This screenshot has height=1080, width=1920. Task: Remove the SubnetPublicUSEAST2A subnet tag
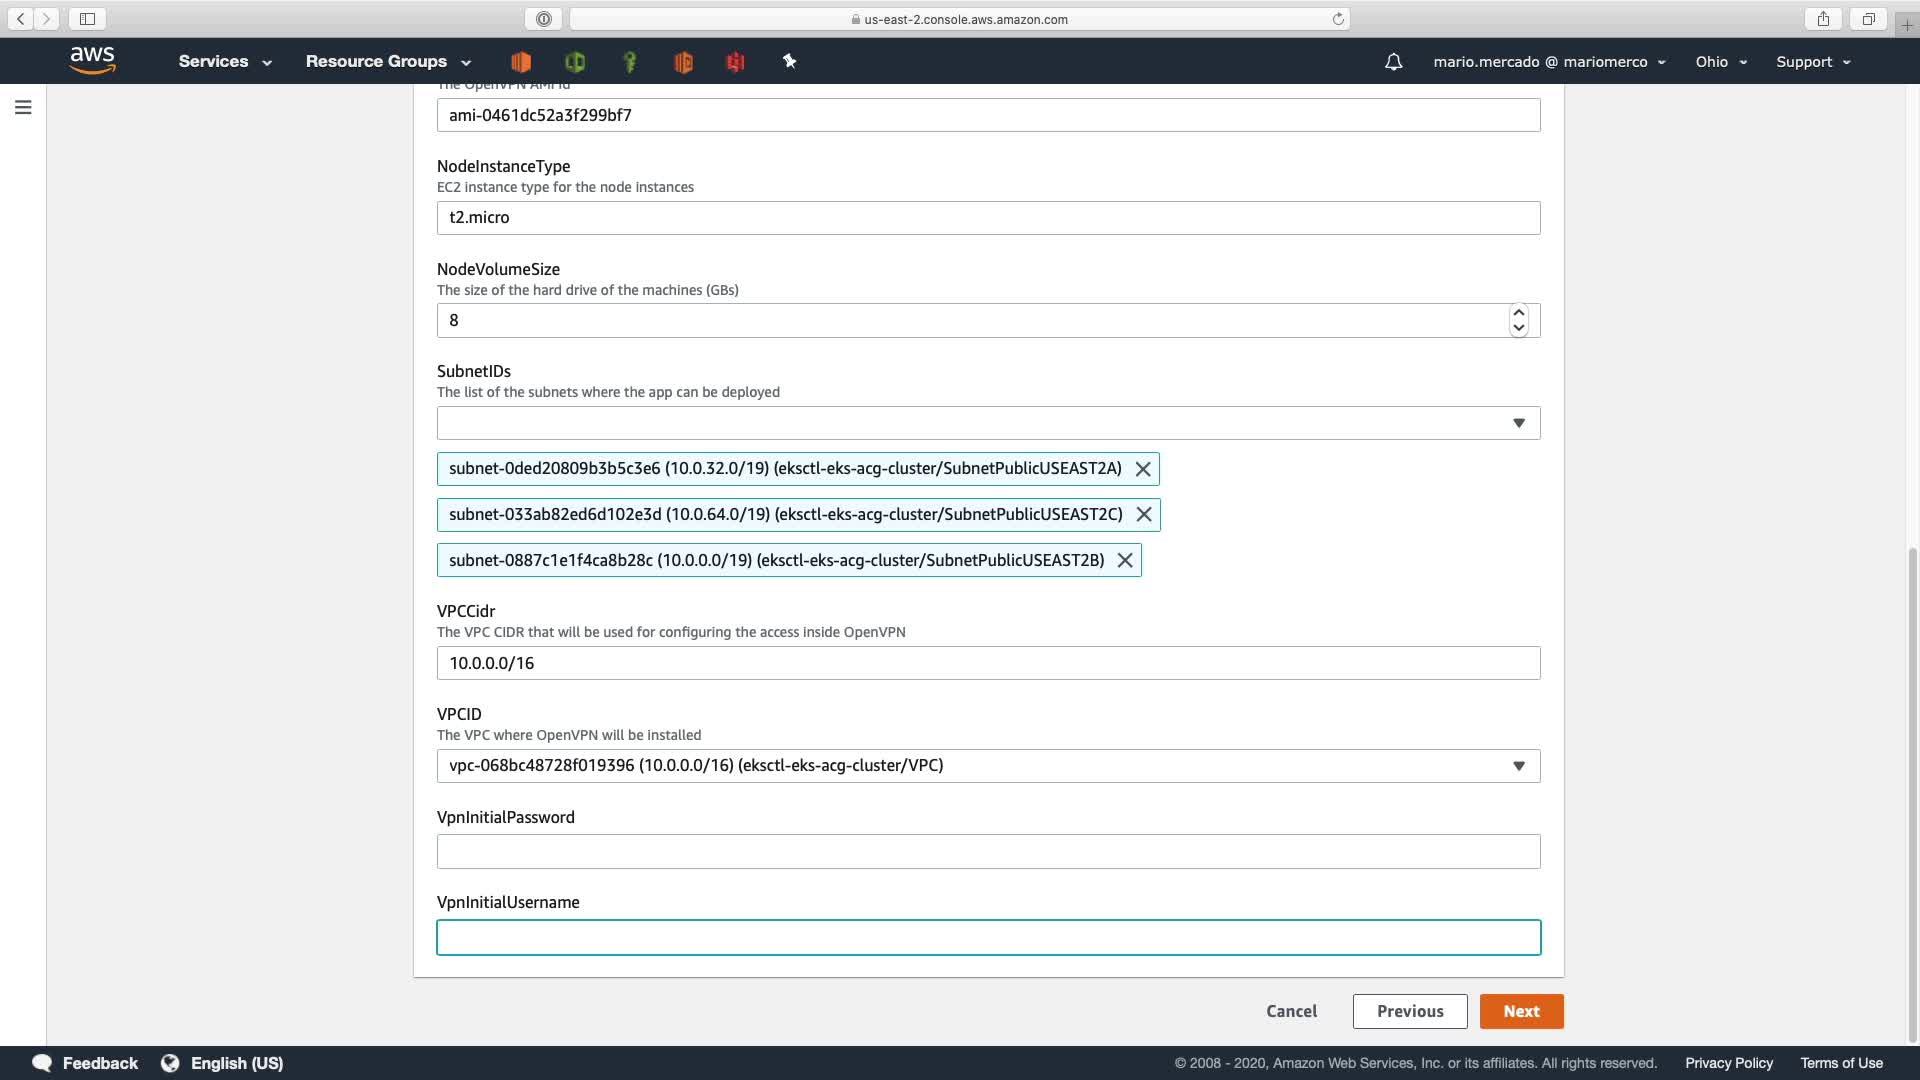coord(1143,469)
